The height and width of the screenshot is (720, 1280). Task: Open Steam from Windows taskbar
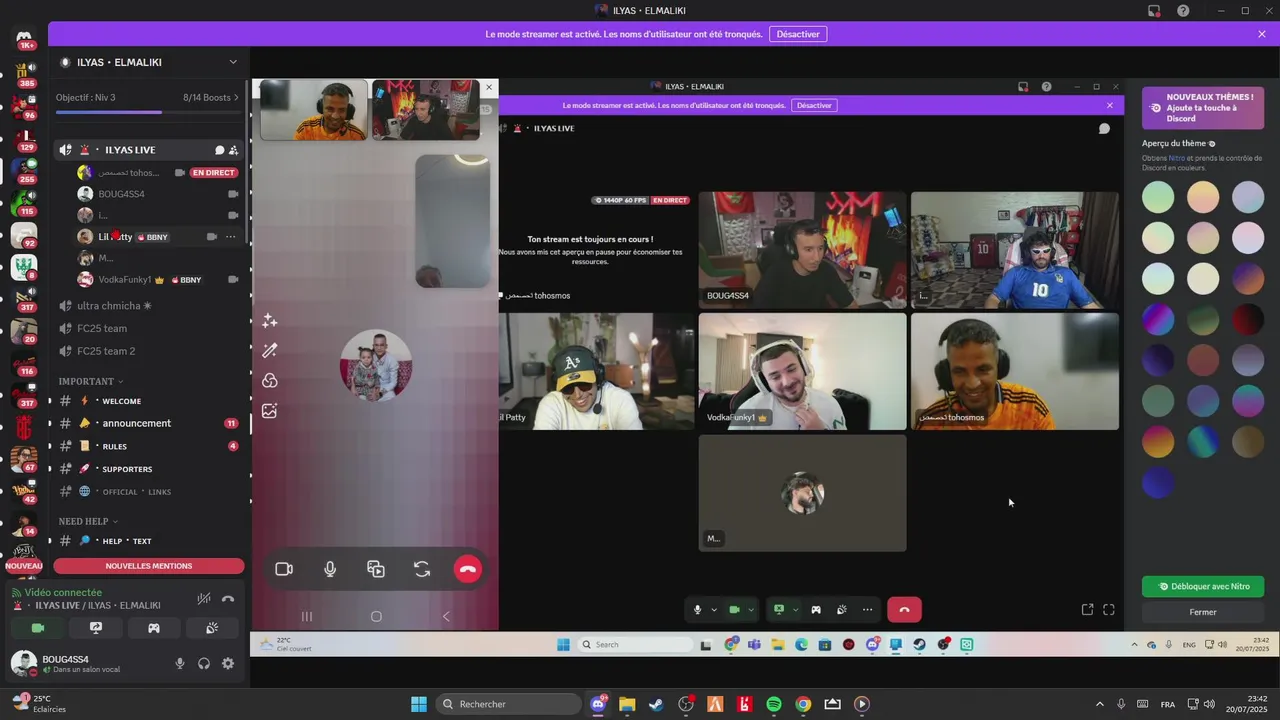click(x=656, y=704)
